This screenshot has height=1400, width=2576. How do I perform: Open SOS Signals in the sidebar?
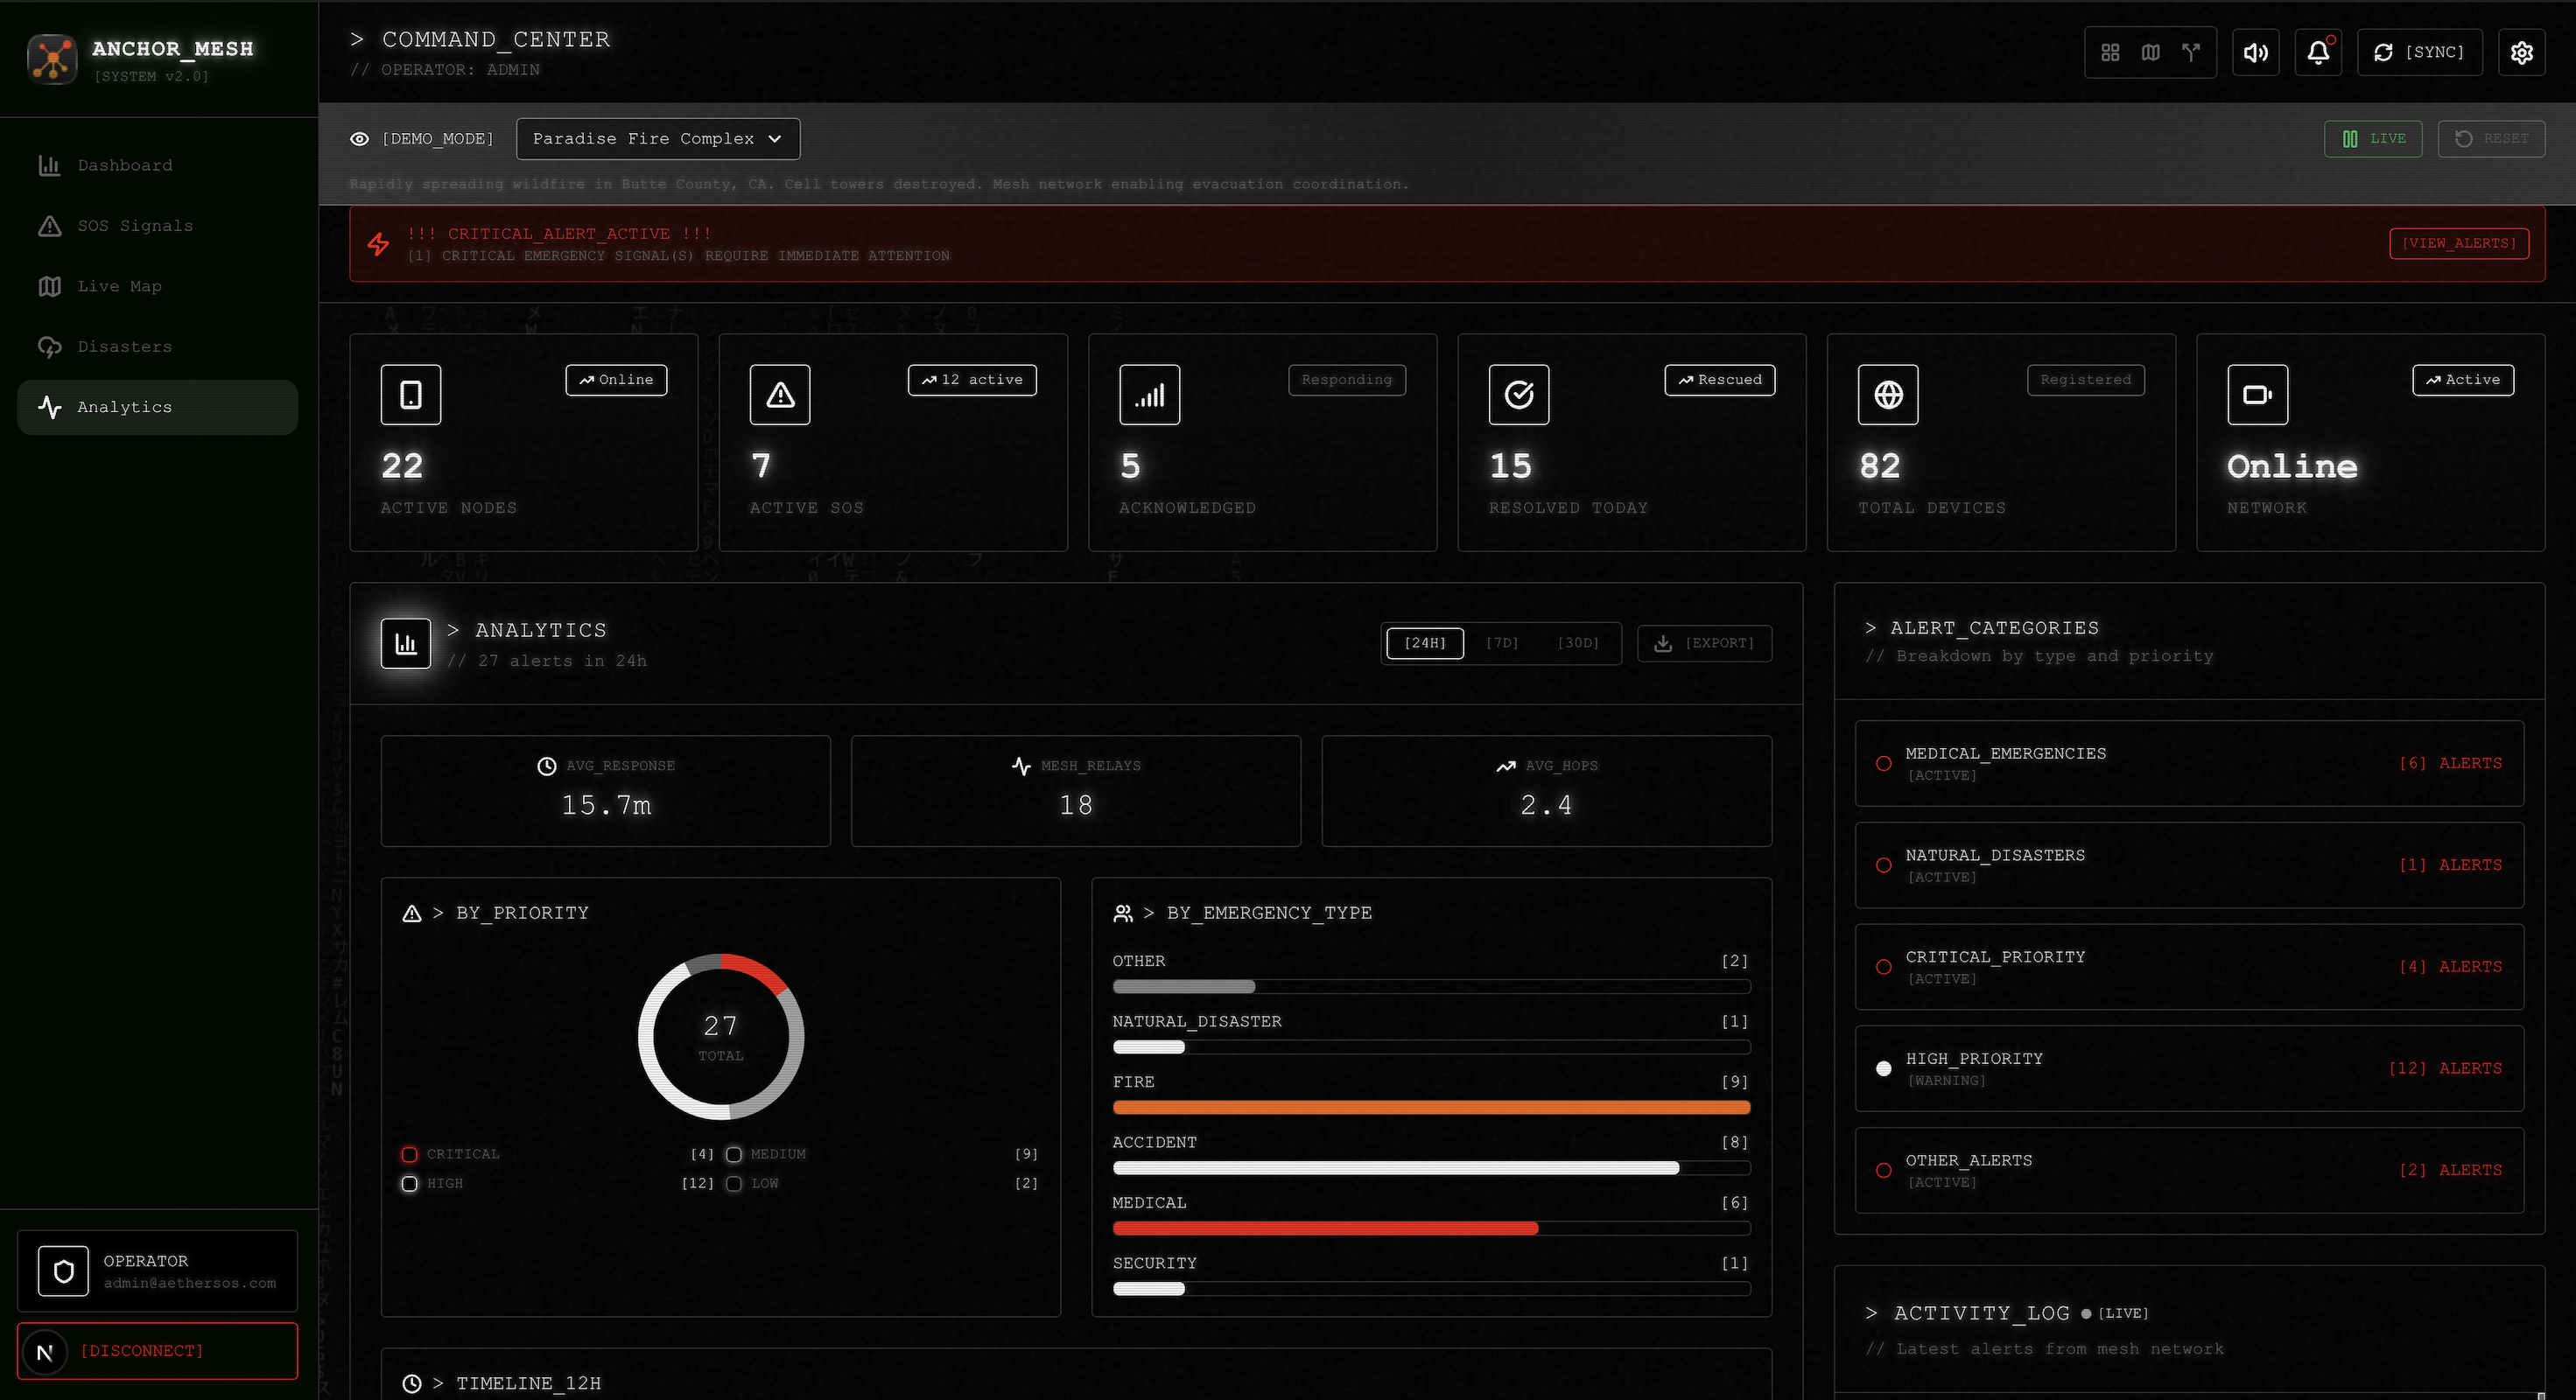pyautogui.click(x=135, y=226)
